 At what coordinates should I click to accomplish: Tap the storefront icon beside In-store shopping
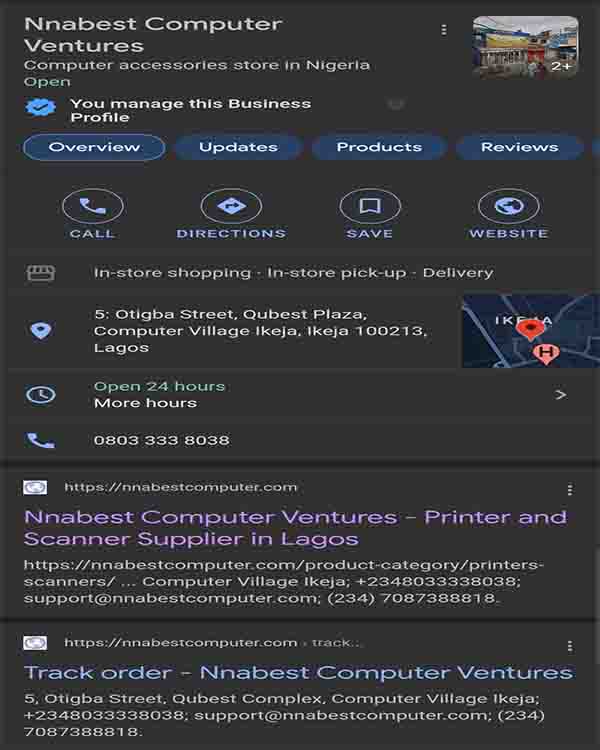pos(41,273)
